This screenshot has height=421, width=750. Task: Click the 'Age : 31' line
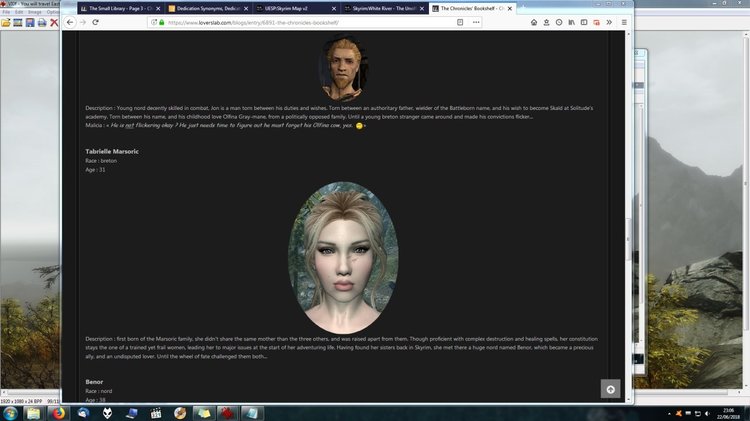click(95, 169)
